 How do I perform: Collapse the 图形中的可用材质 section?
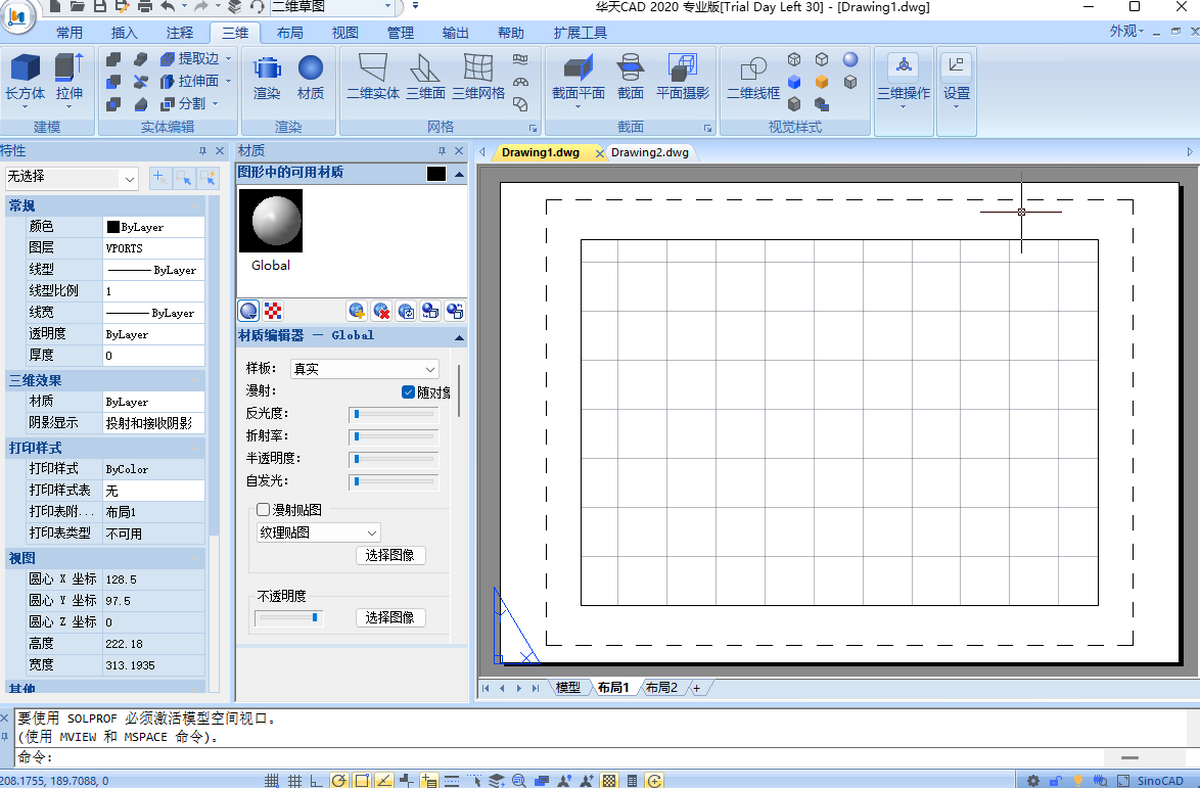[x=459, y=173]
